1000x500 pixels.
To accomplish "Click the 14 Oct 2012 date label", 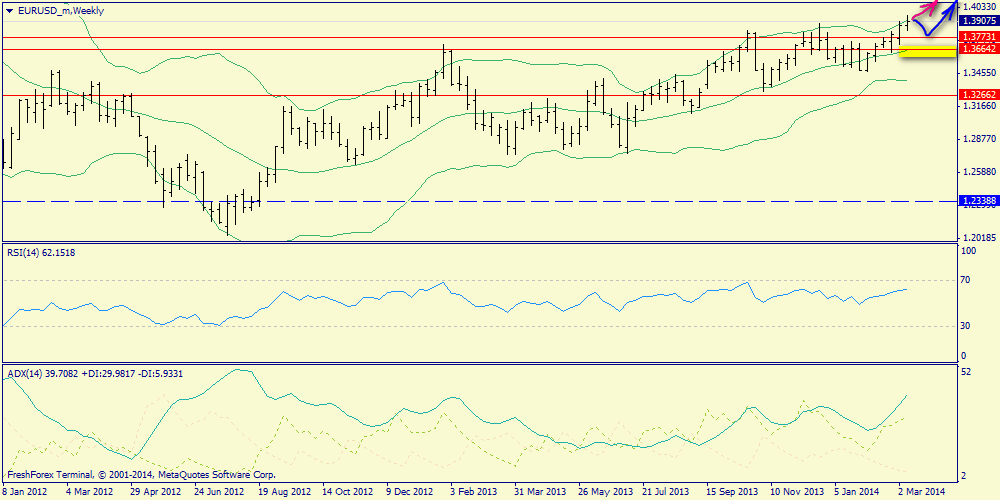I will [348, 492].
